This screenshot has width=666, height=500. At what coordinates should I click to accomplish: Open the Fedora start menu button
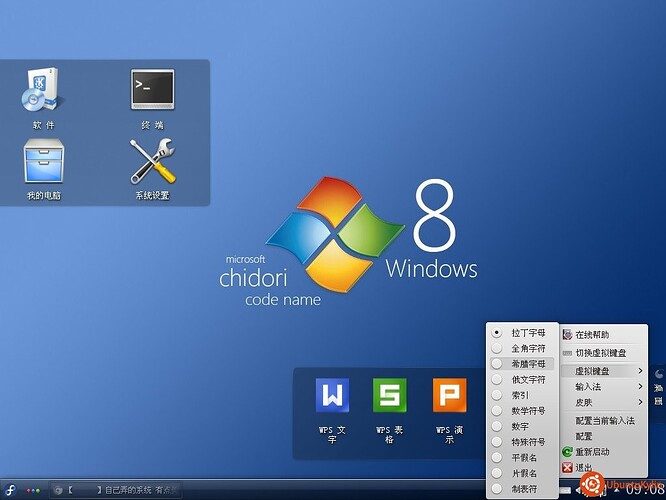[x=10, y=490]
